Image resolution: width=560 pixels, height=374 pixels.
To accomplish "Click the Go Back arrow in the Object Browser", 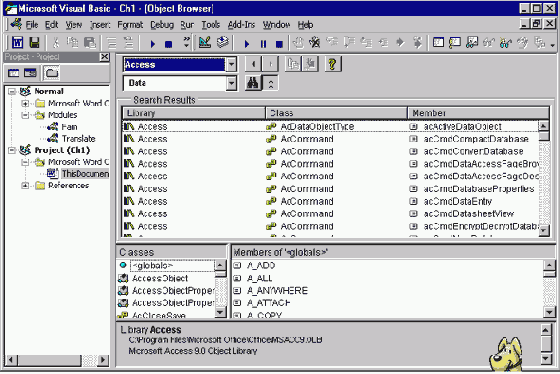I will tap(253, 64).
